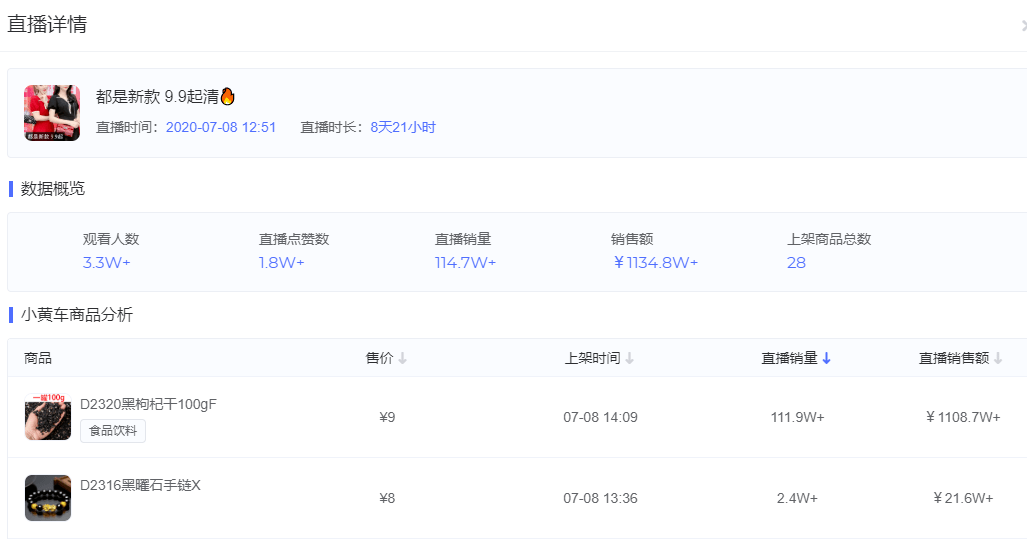Screen dimensions: 1027x539
Task: Click the black goji berry product image
Action: tap(48, 417)
